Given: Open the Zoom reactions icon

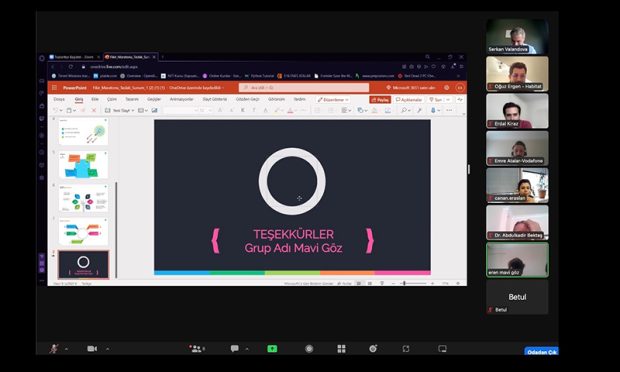Looking at the screenshot, I should 373,348.
